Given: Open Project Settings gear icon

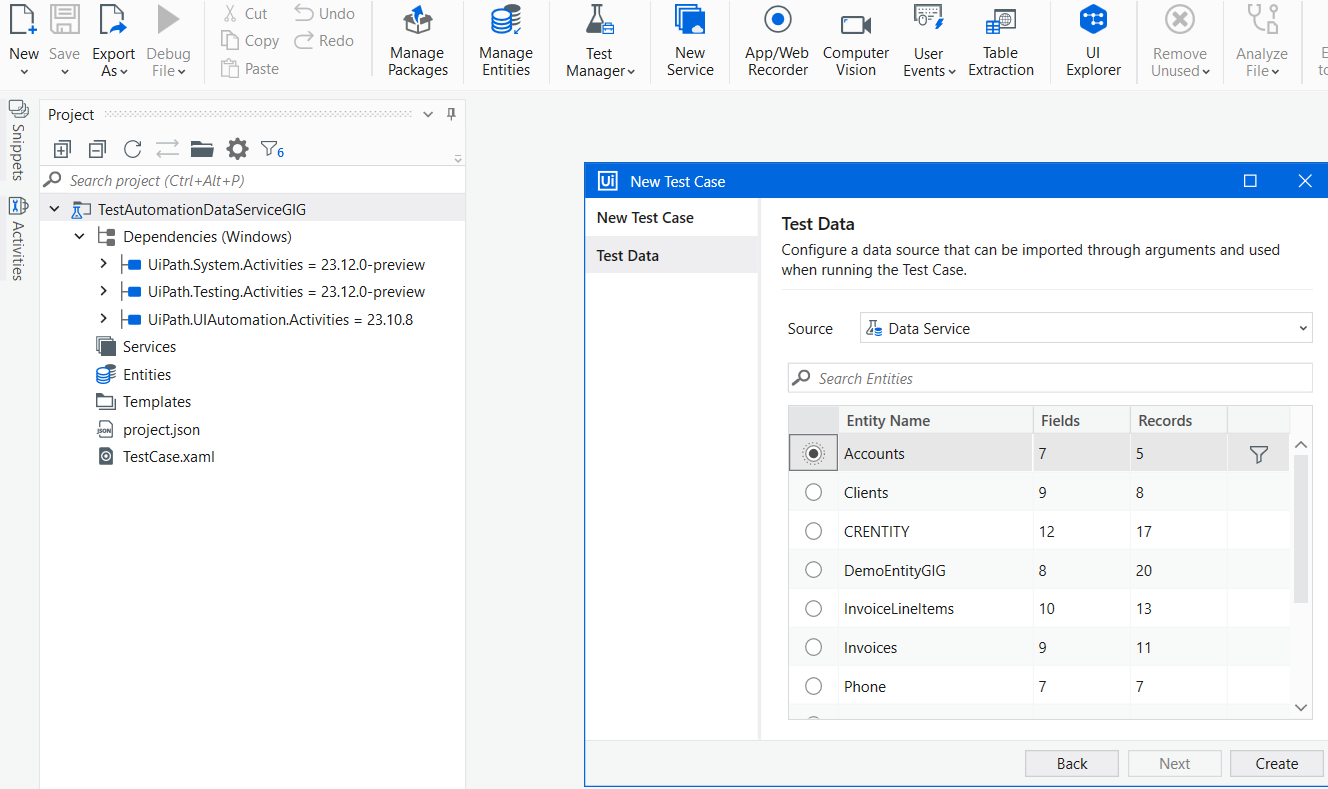Looking at the screenshot, I should coord(237,149).
